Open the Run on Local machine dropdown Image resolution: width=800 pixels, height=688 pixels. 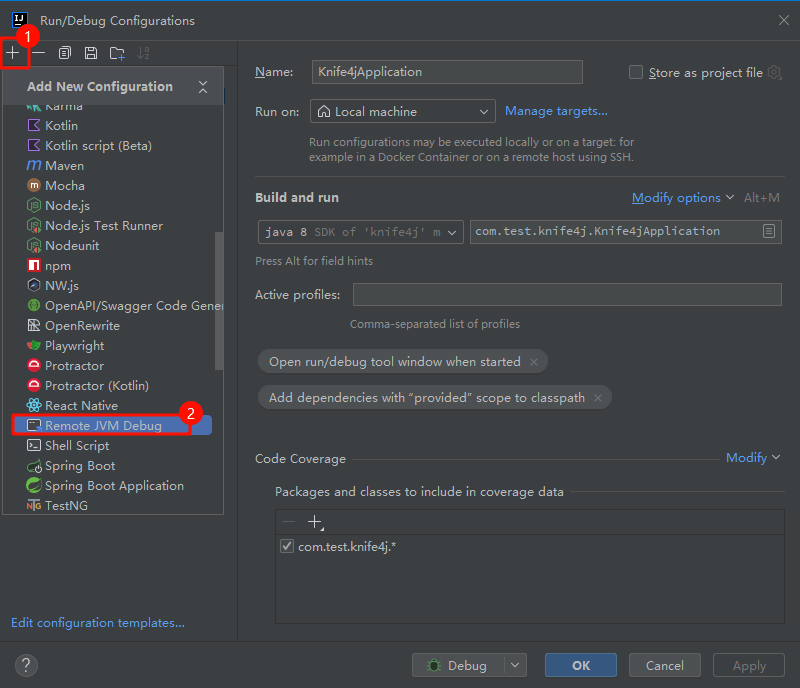[403, 112]
